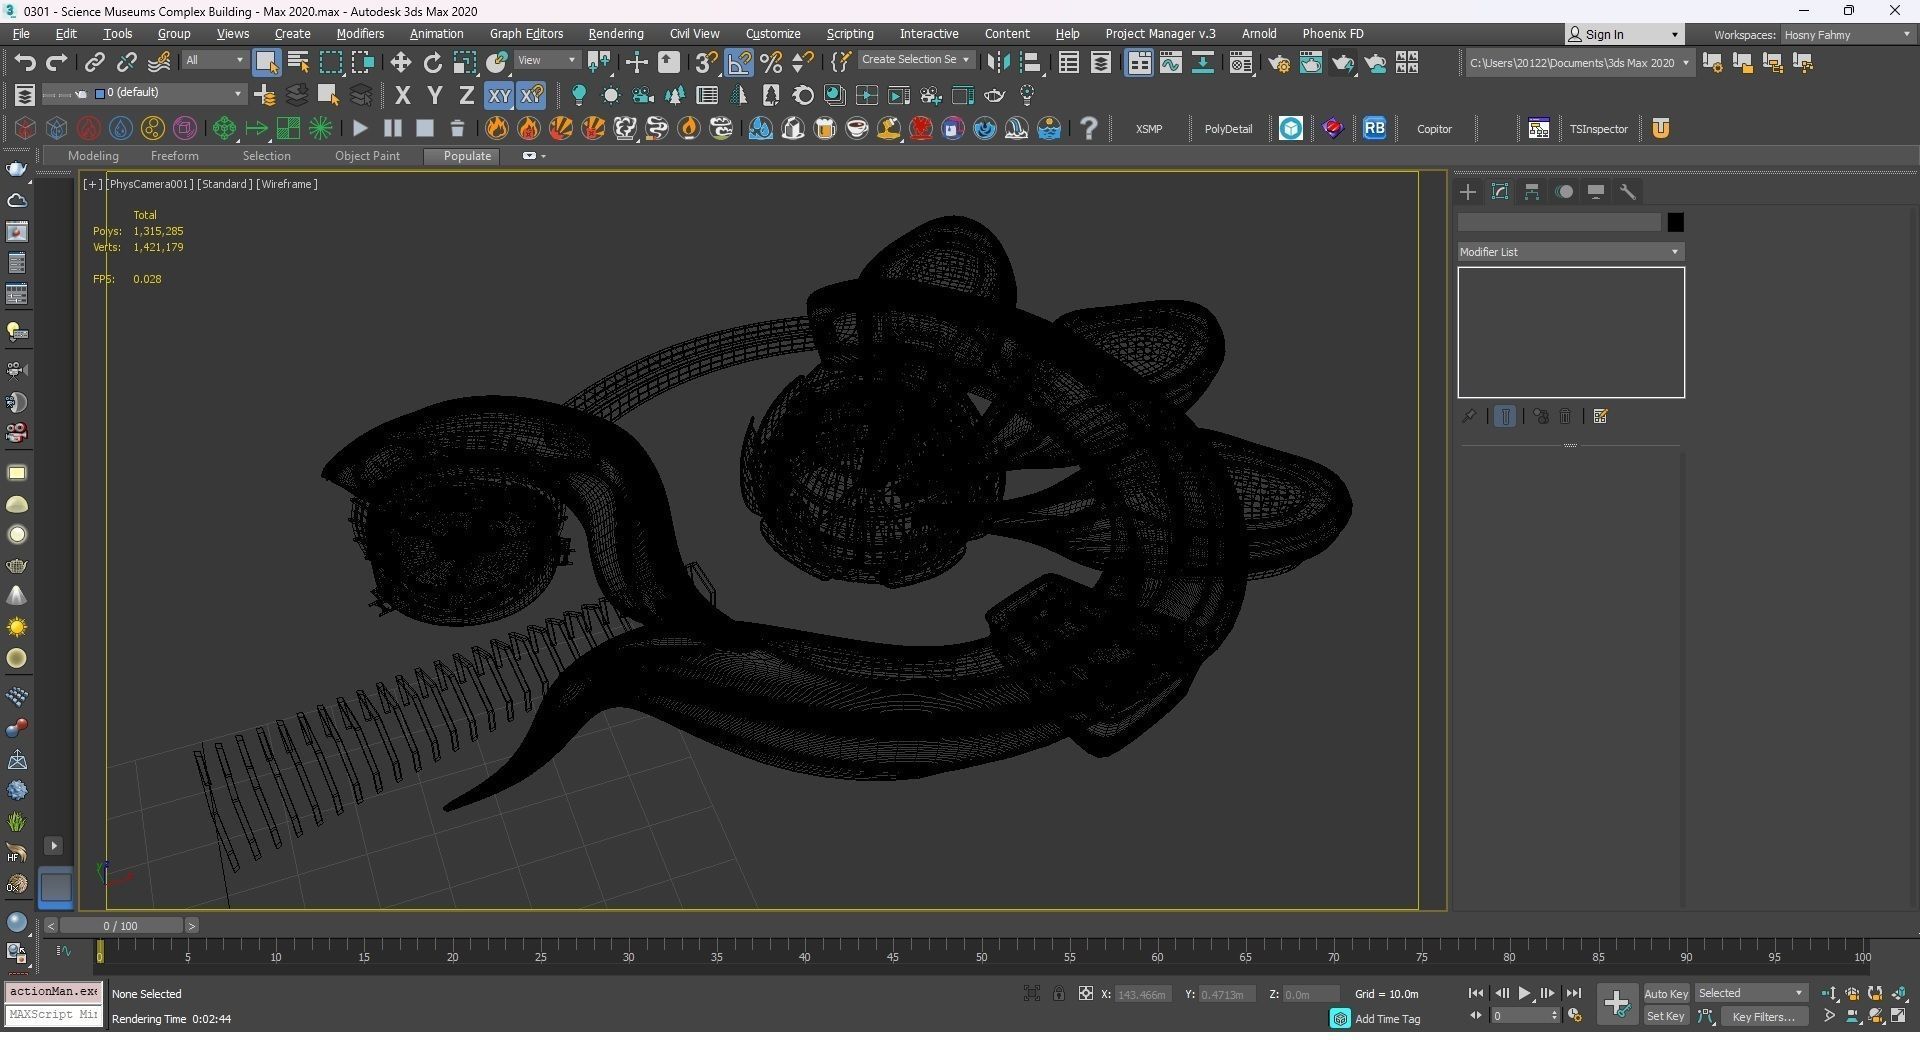Open the Utilities wrench panel
Image resolution: width=1920 pixels, height=1040 pixels.
click(1627, 192)
